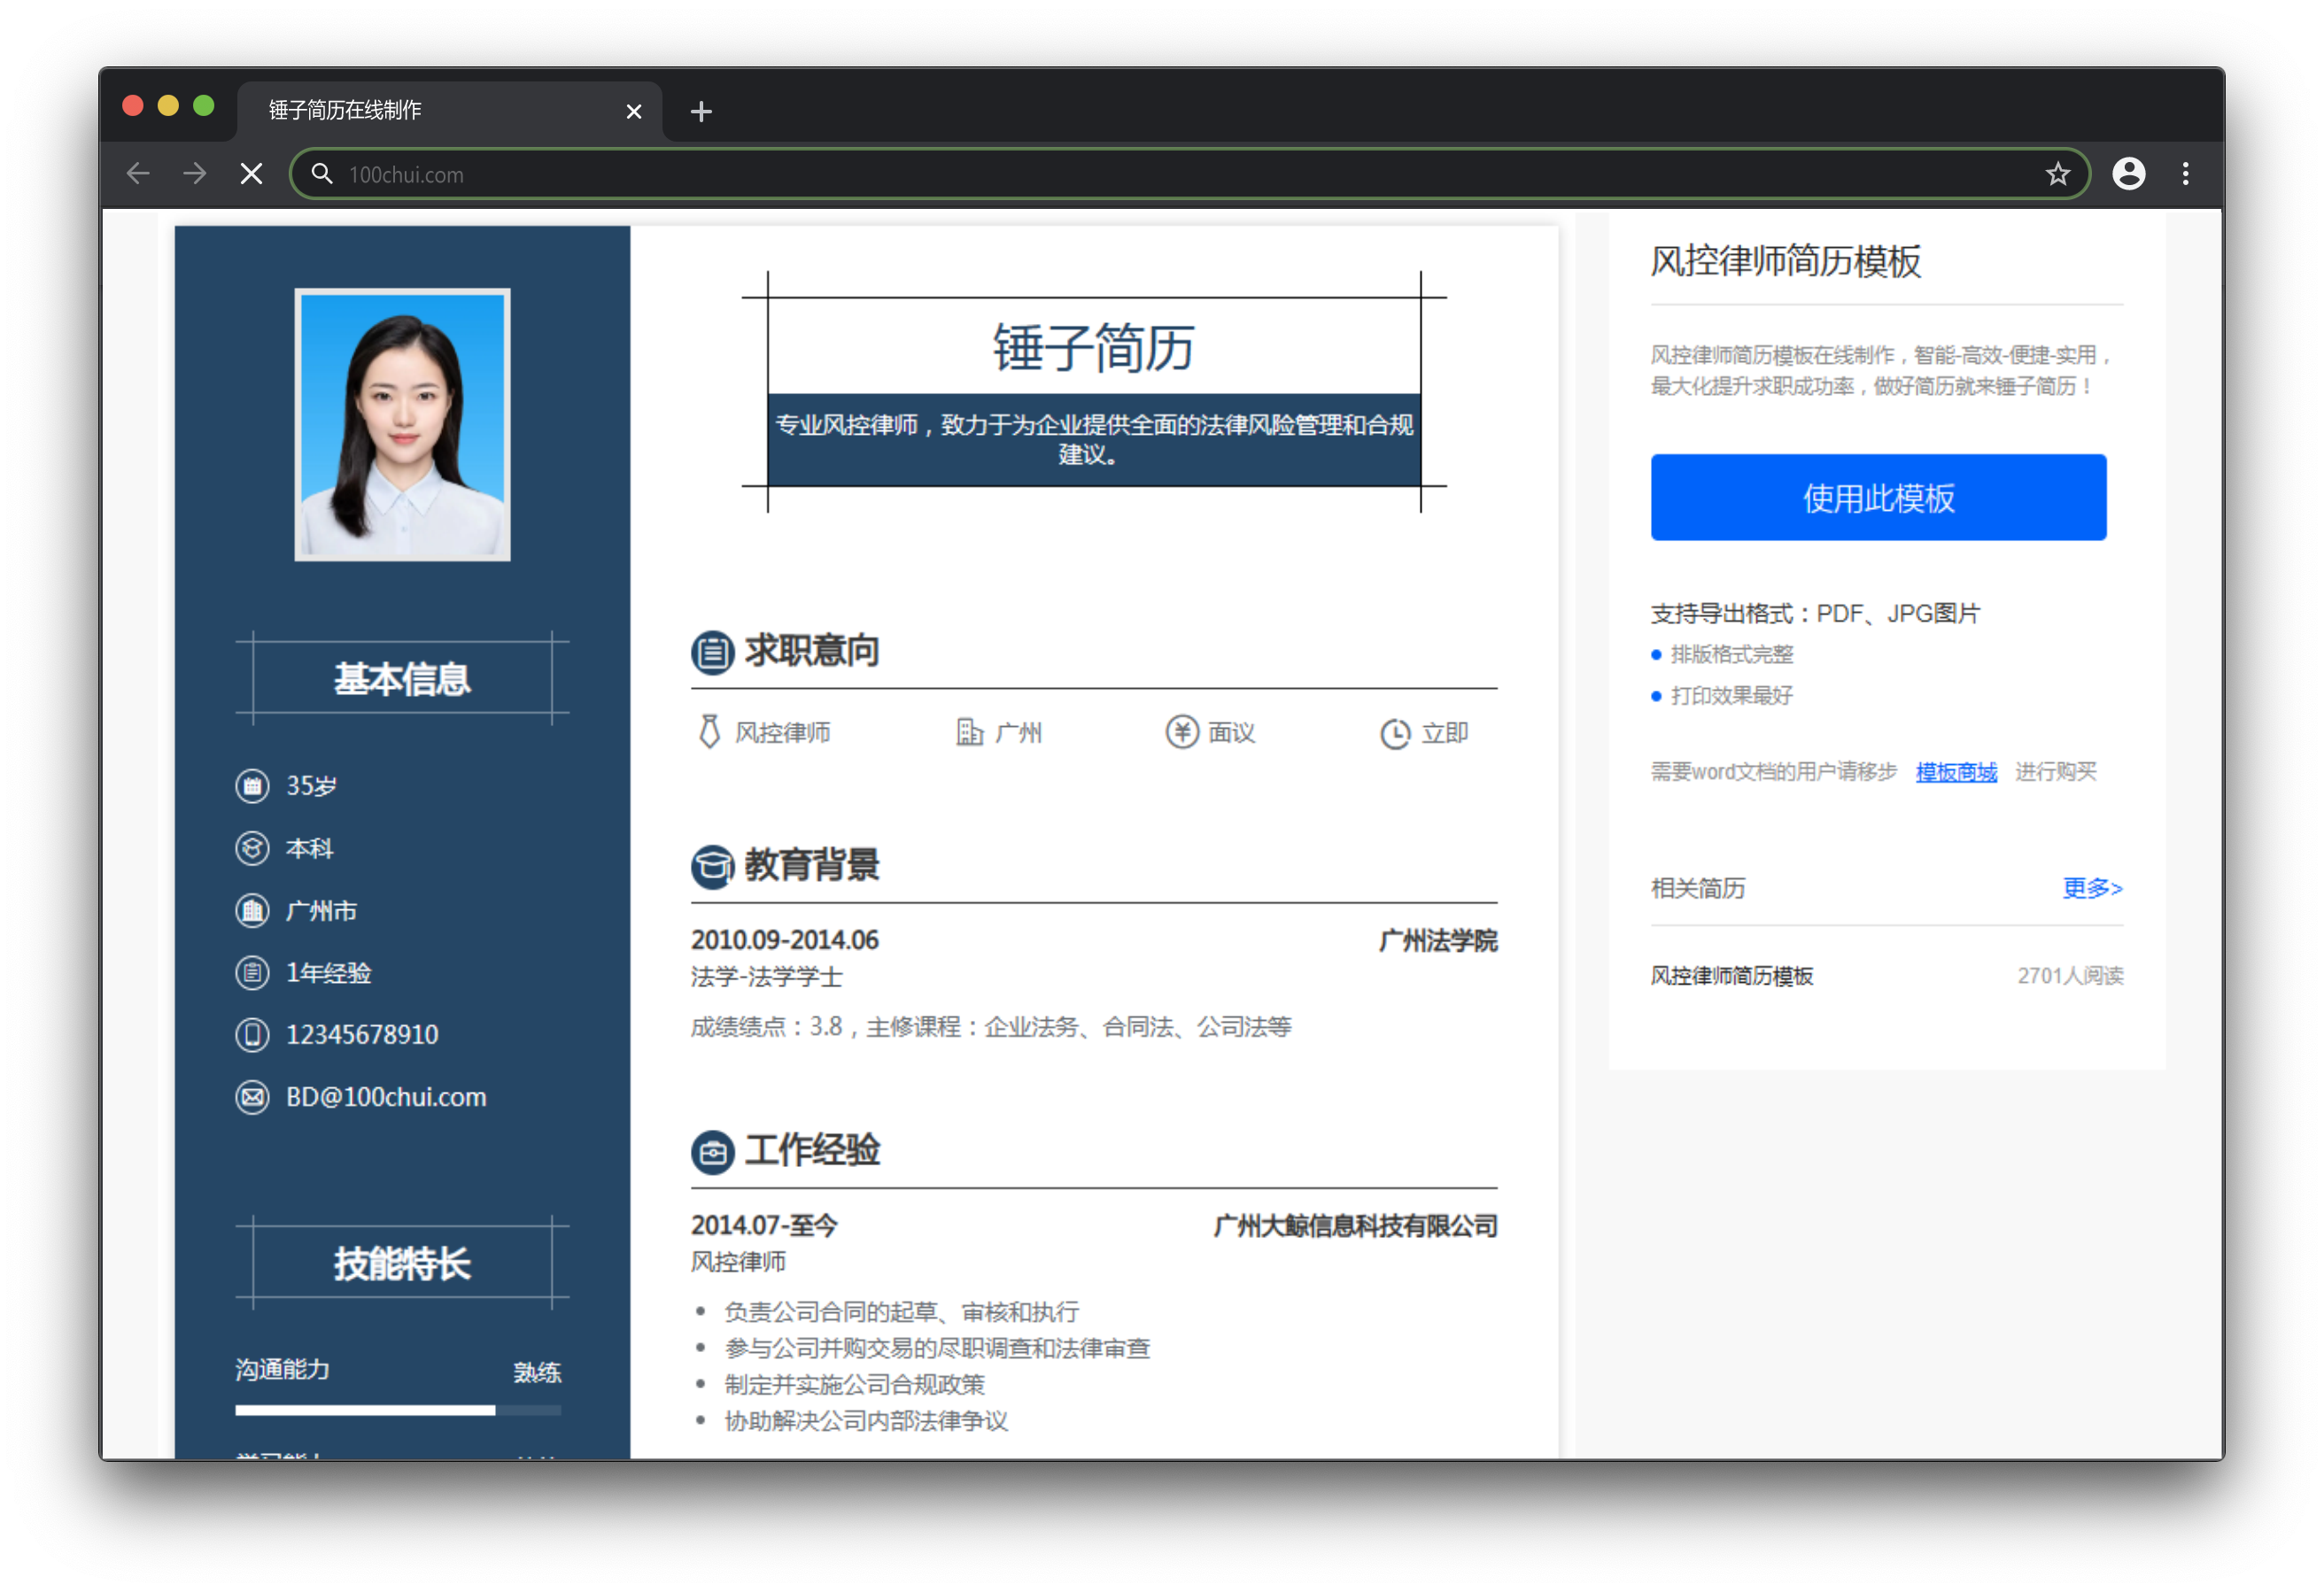Click the 沟通能力 skill progress bar

pos(398,1410)
